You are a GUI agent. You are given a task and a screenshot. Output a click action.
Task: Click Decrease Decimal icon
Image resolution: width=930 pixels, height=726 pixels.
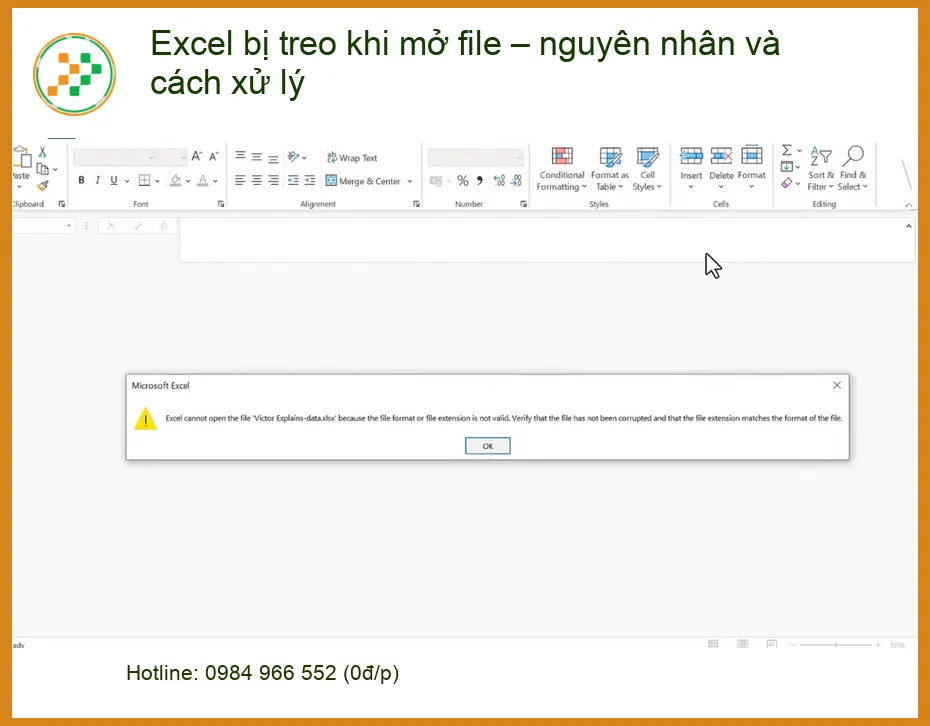tap(516, 180)
